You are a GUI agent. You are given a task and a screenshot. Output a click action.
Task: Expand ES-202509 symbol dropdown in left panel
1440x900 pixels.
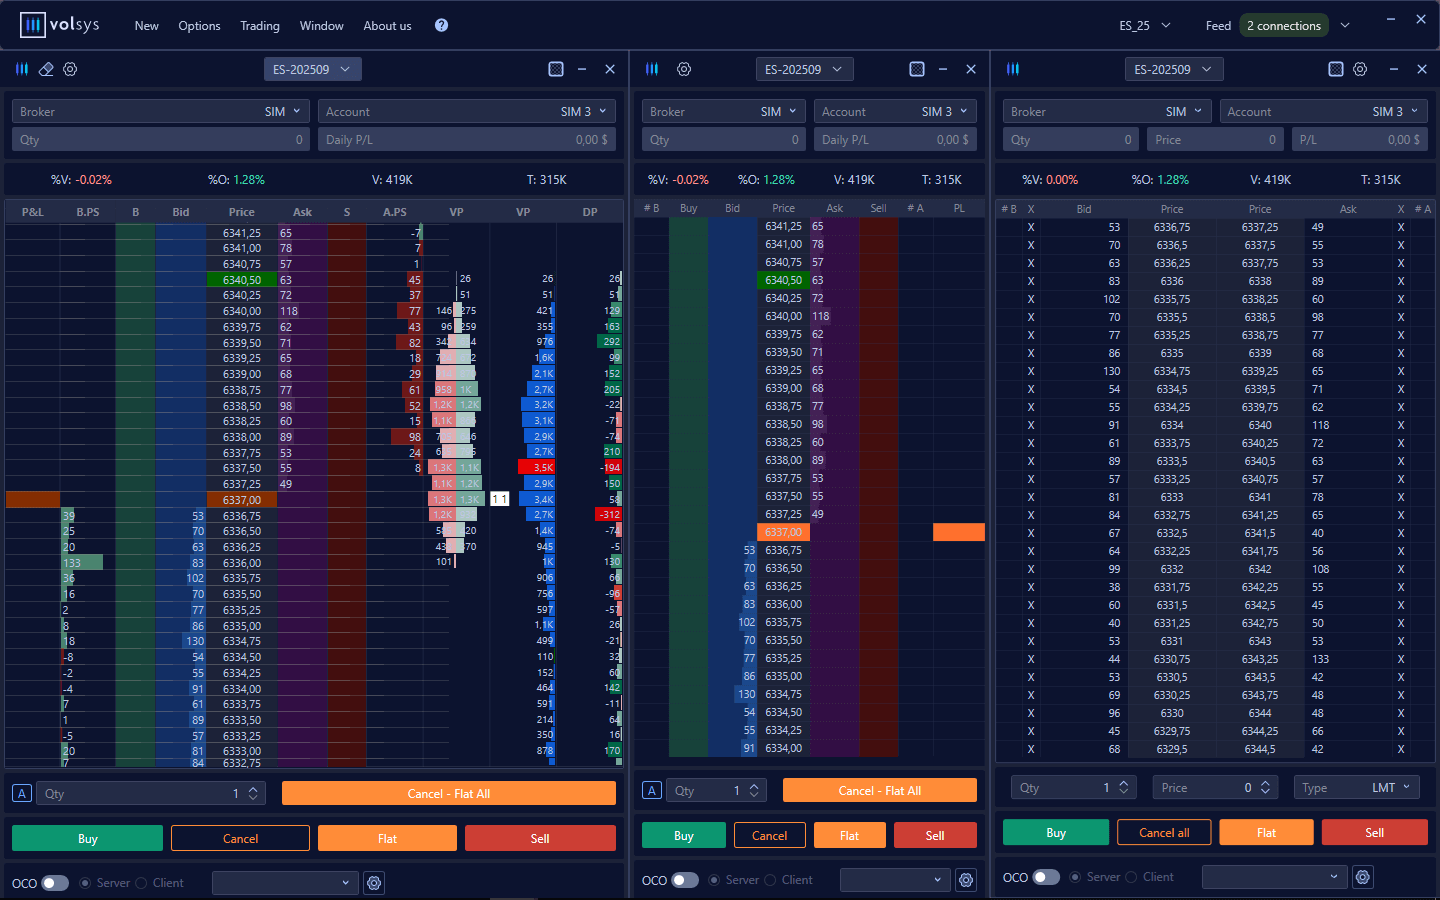pos(311,69)
